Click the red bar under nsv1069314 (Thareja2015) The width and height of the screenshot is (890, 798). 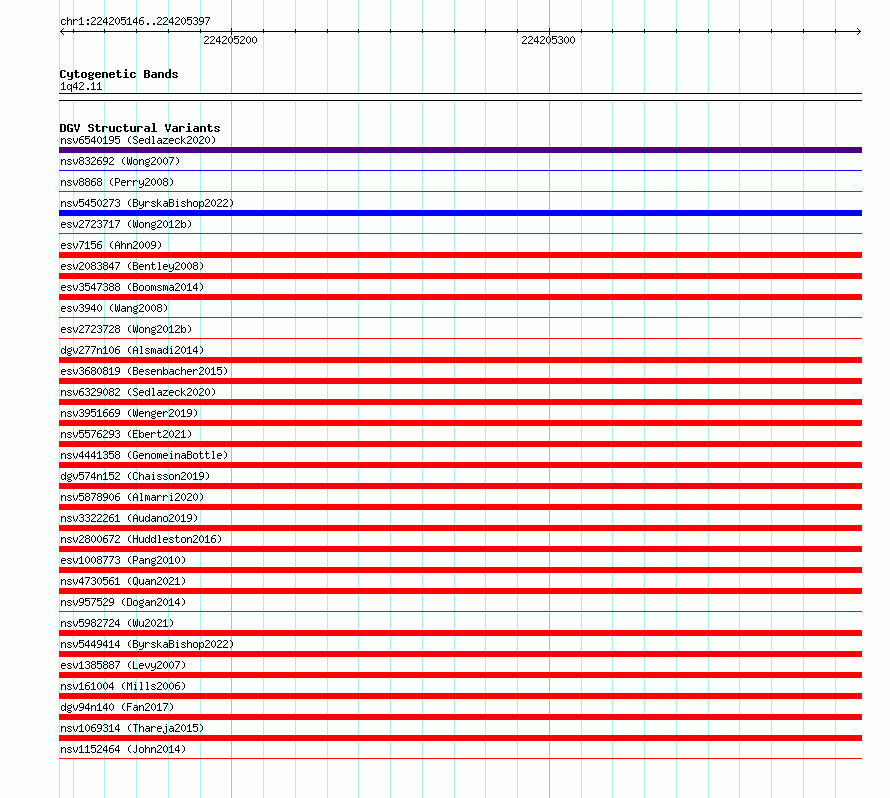(x=460, y=738)
